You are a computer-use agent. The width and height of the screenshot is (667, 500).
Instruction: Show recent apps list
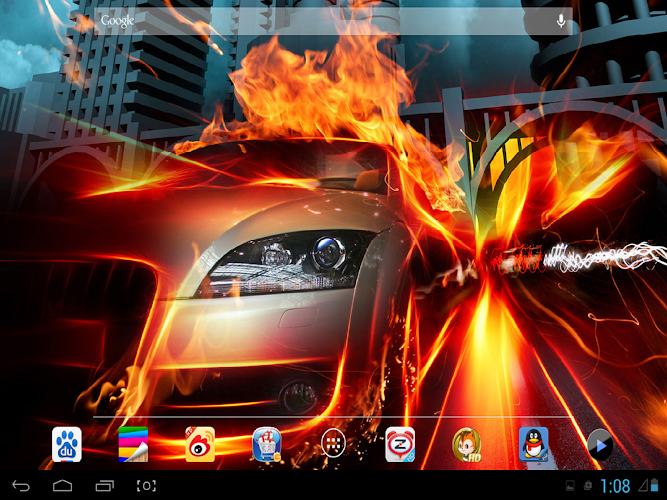(x=104, y=486)
